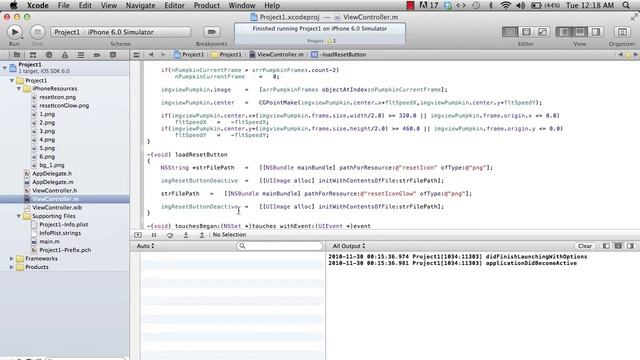Image resolution: width=640 pixels, height=360 pixels.
Task: Click ViewController.m in the jump bar
Action: [276, 55]
